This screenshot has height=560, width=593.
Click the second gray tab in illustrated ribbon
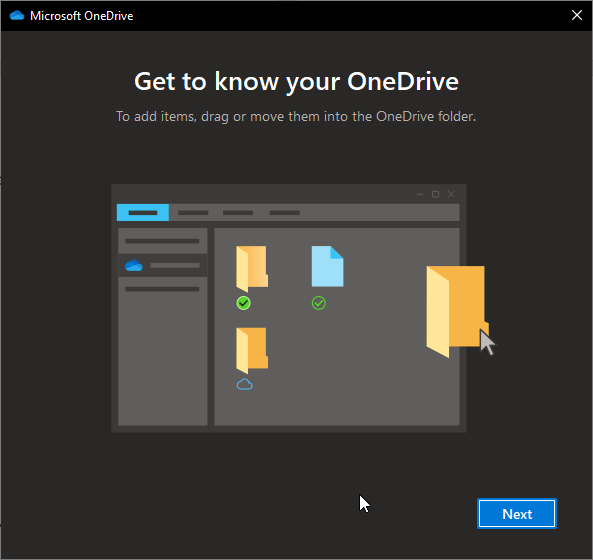(193, 213)
